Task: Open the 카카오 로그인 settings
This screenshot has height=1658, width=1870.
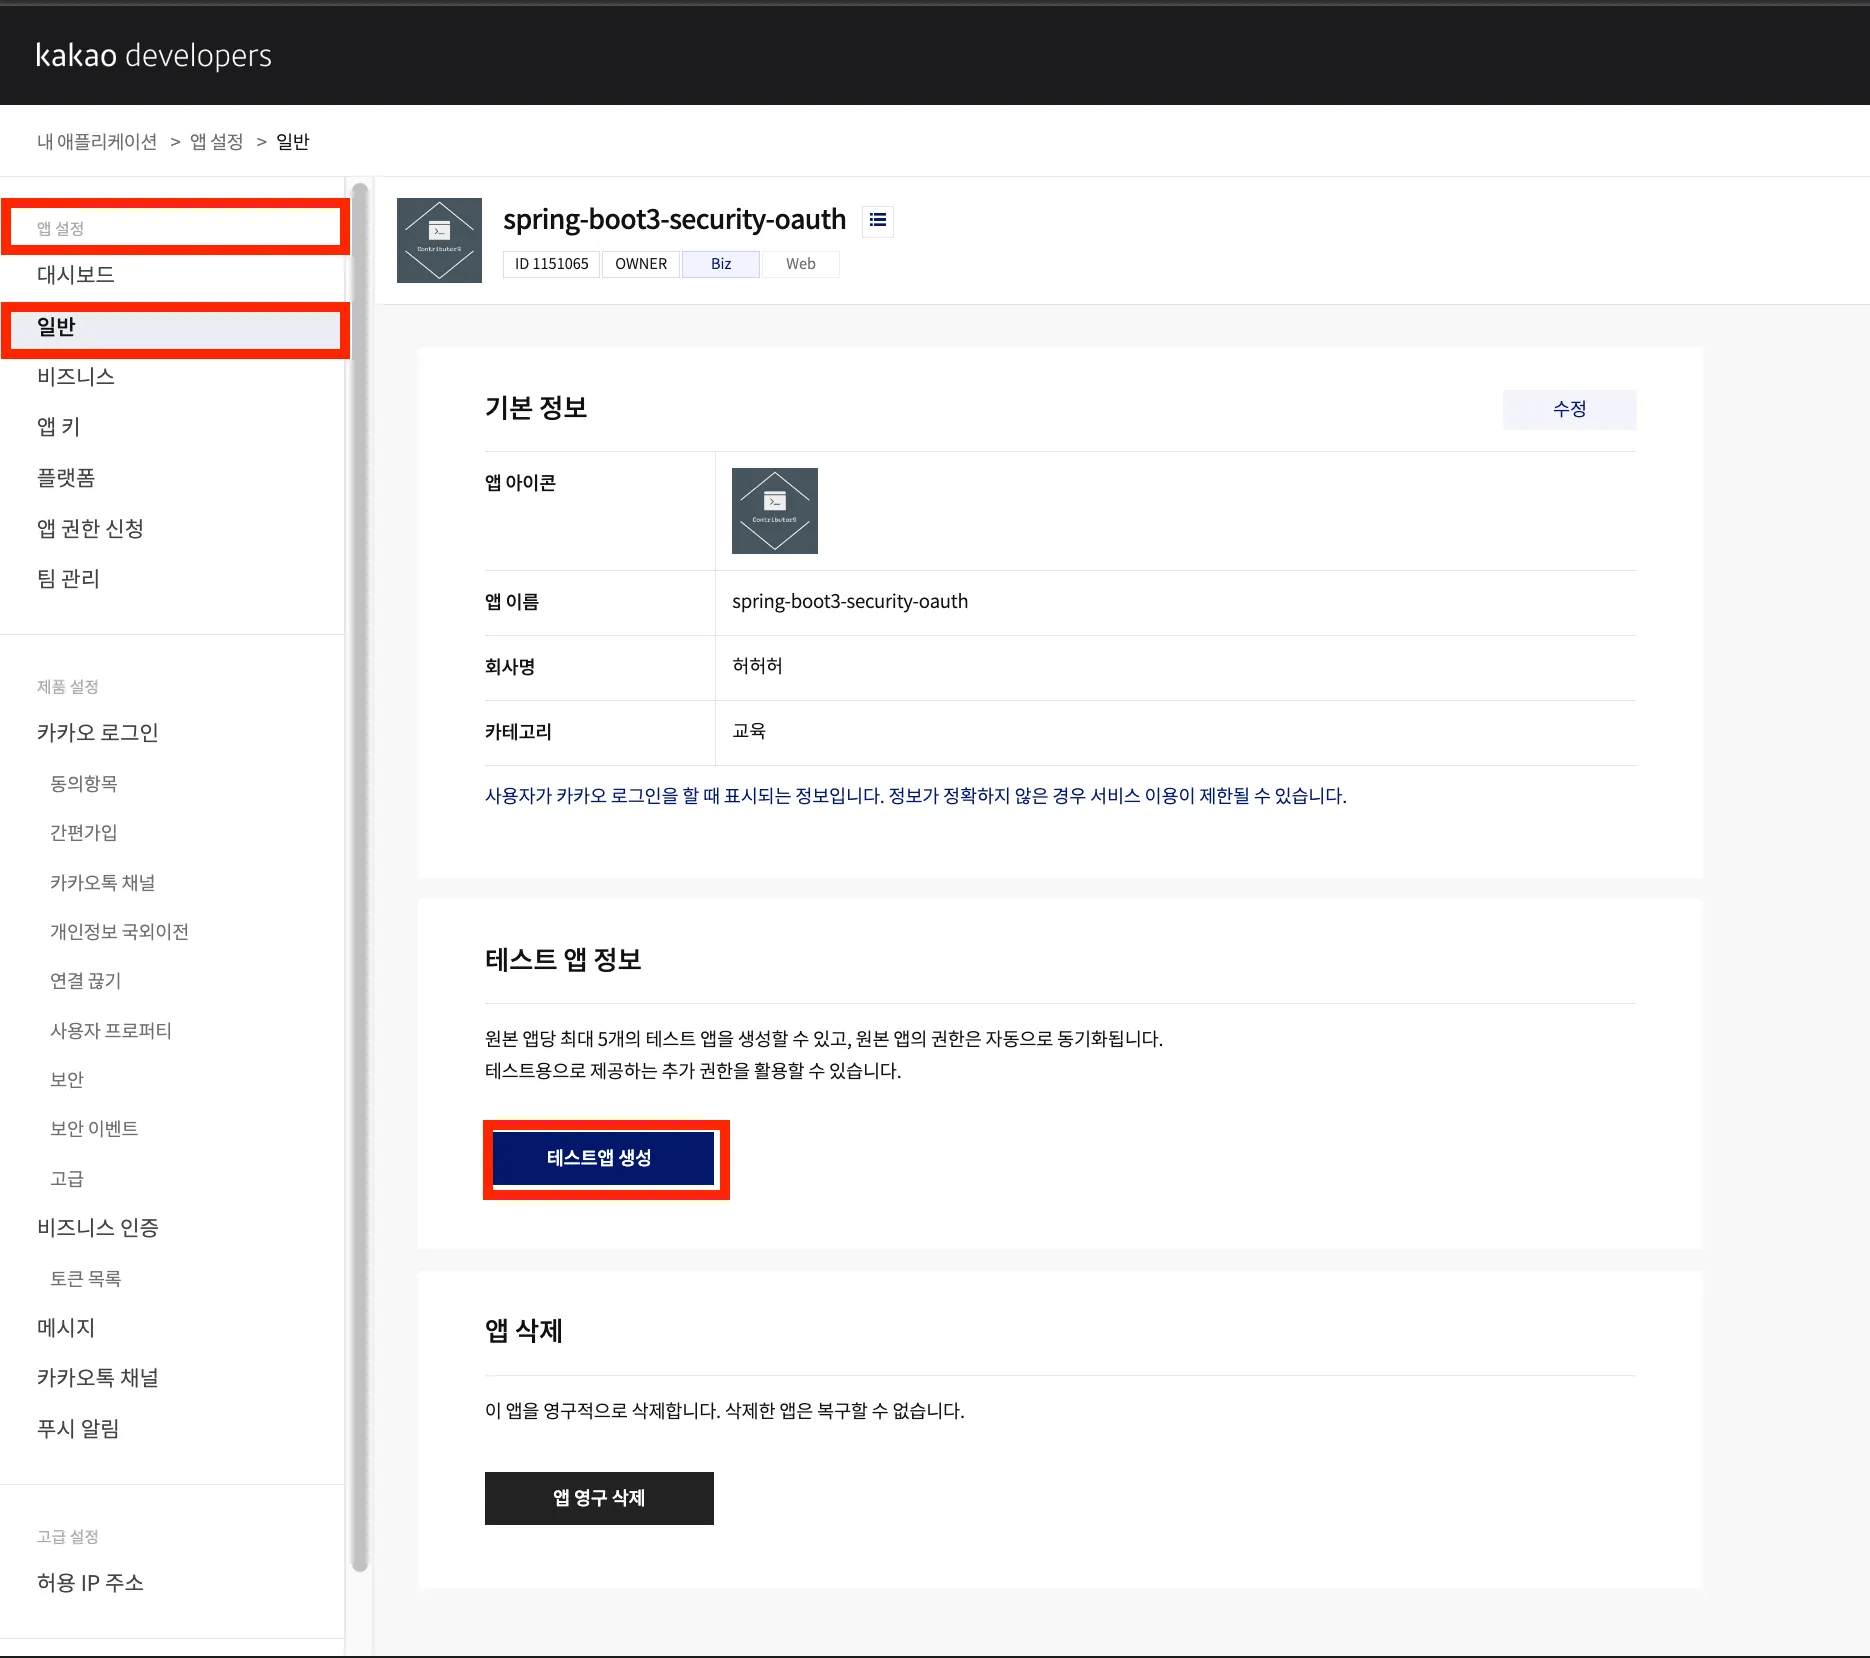Action: click(98, 733)
